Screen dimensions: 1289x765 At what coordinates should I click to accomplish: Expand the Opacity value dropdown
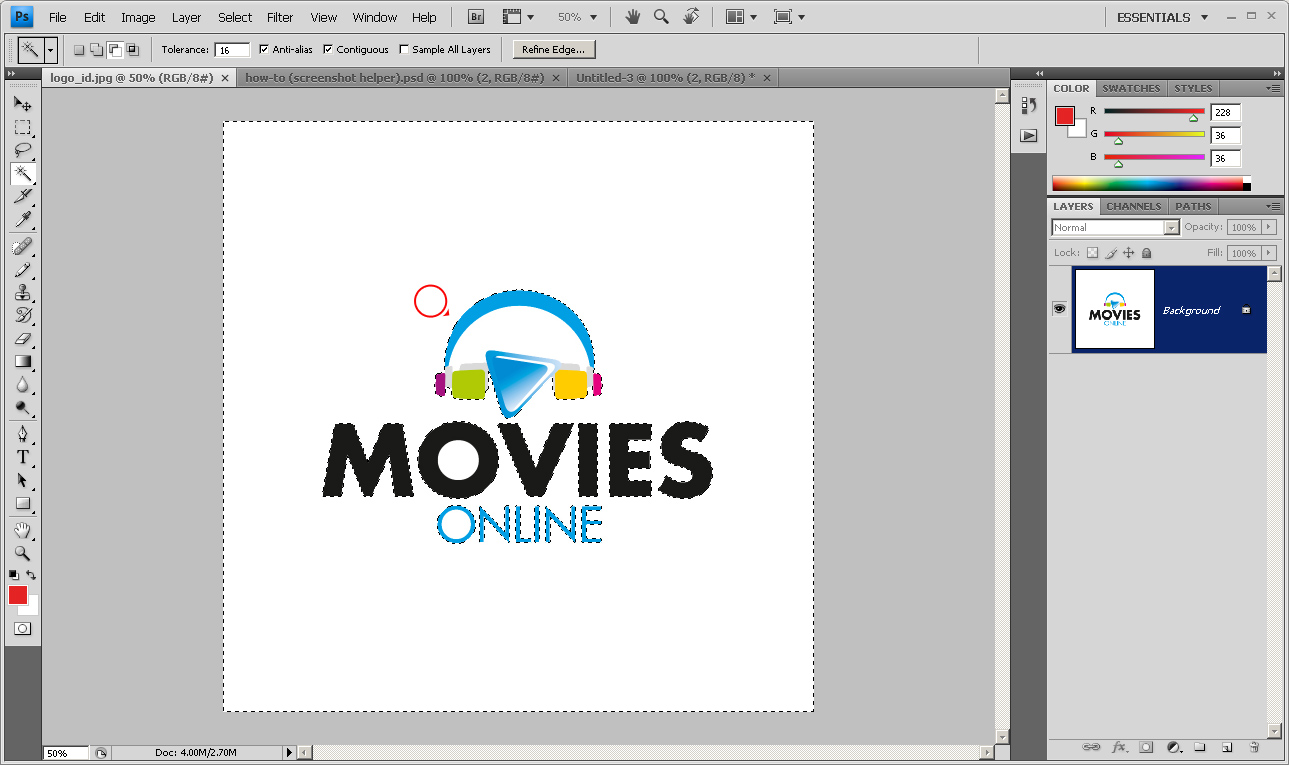point(1268,227)
